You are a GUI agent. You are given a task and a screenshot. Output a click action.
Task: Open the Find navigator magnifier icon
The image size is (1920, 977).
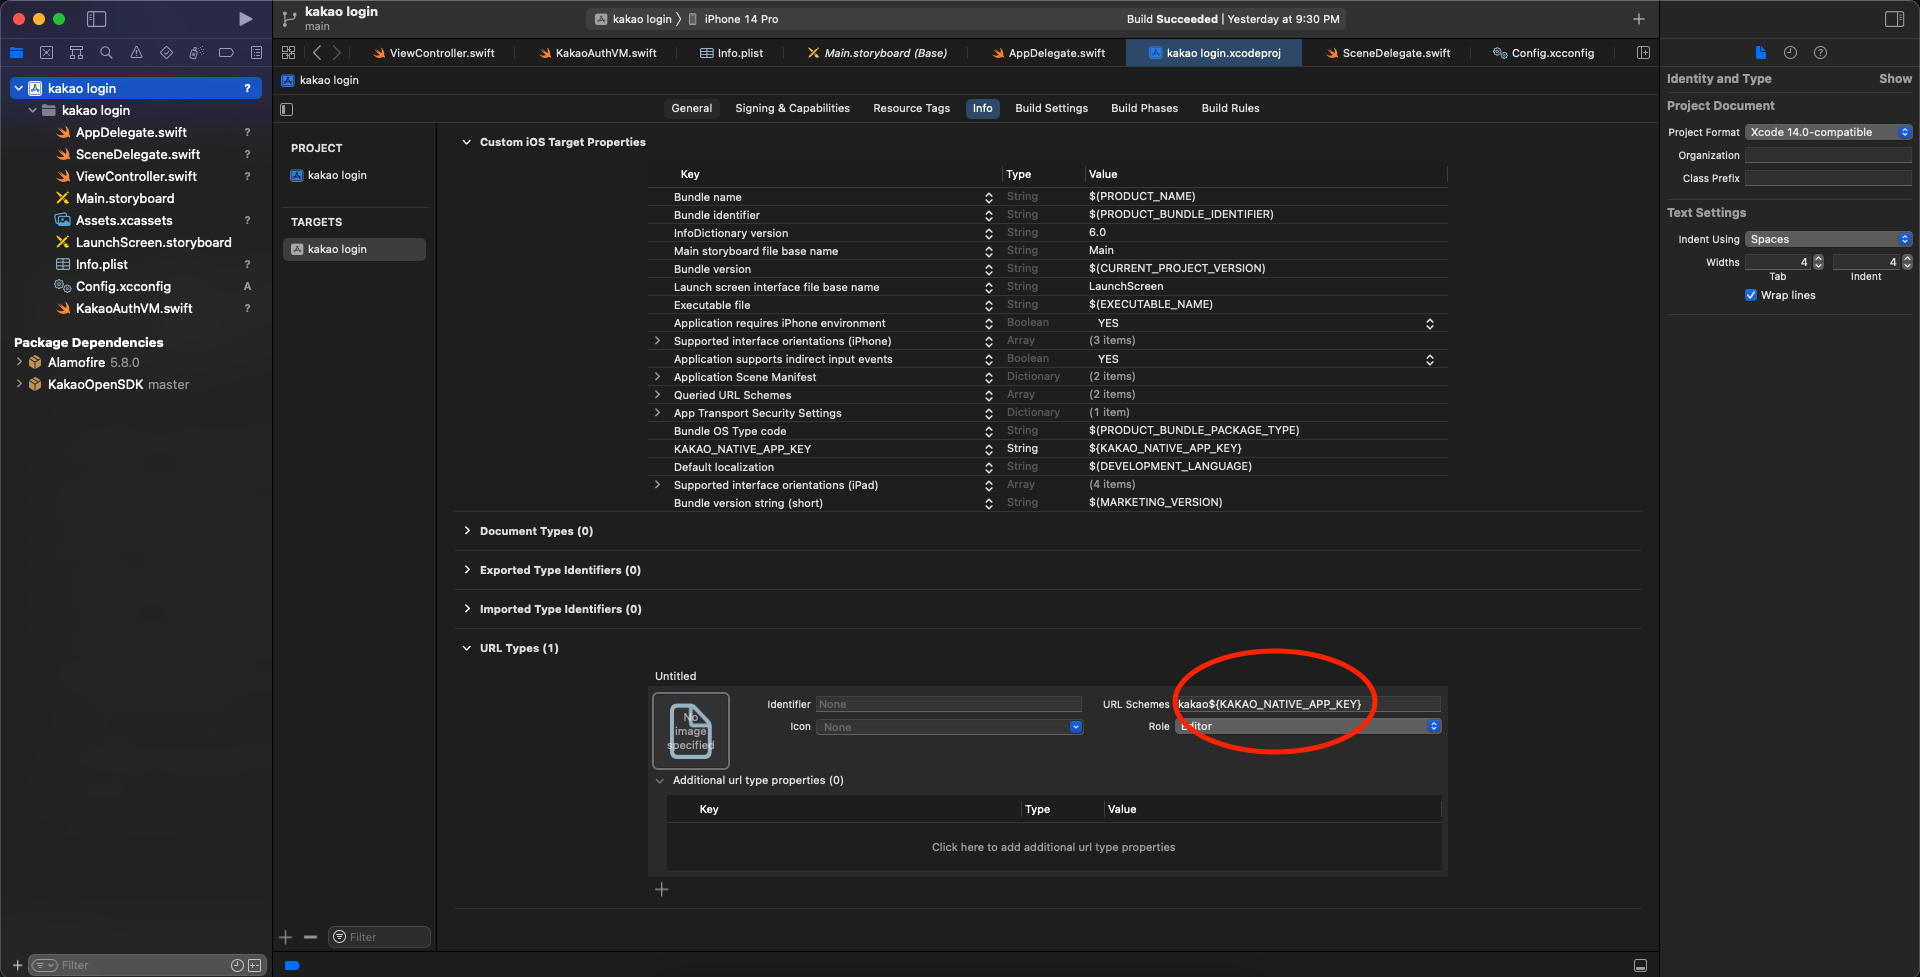(x=106, y=53)
